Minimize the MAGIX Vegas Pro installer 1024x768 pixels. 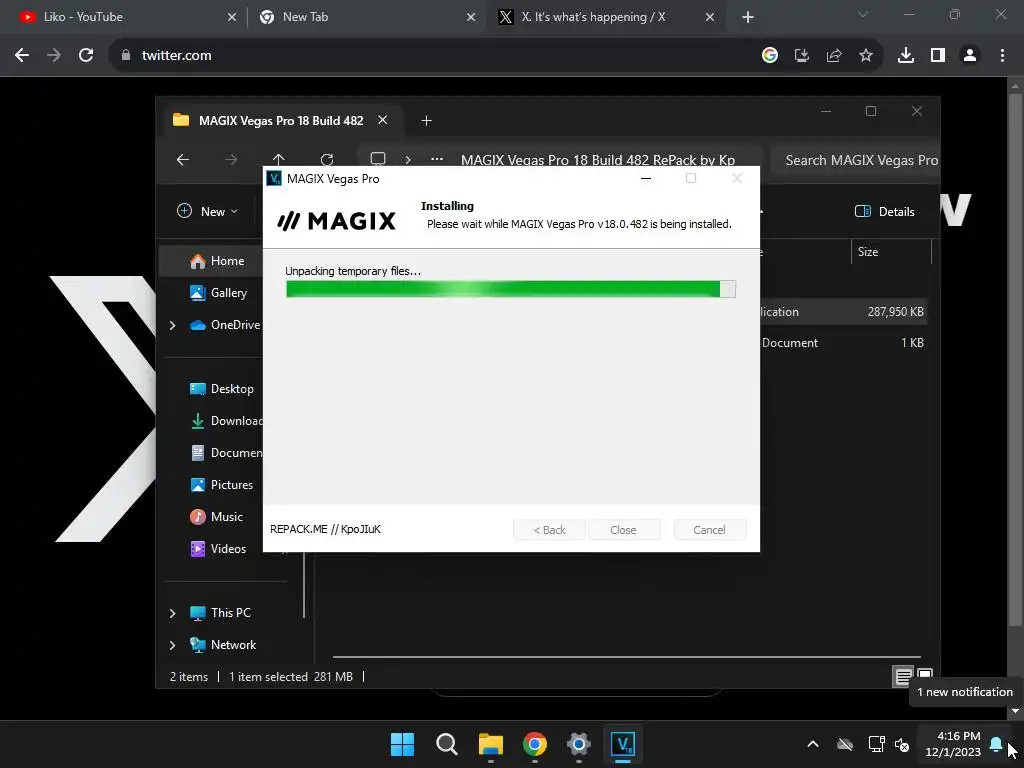646,178
